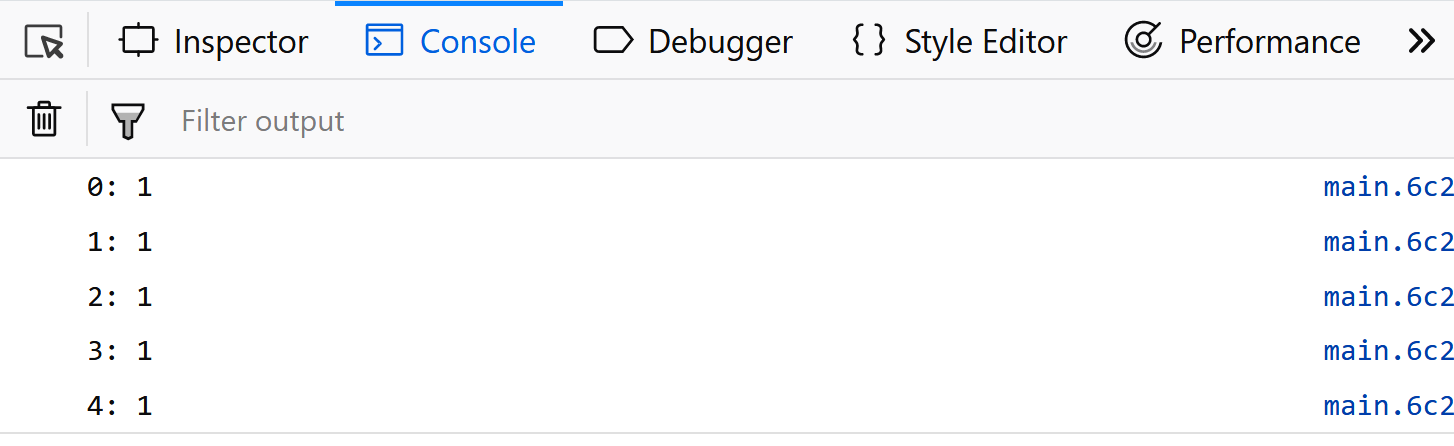Switch to the Style Editor tab
The height and width of the screenshot is (446, 1454).
[x=959, y=42]
